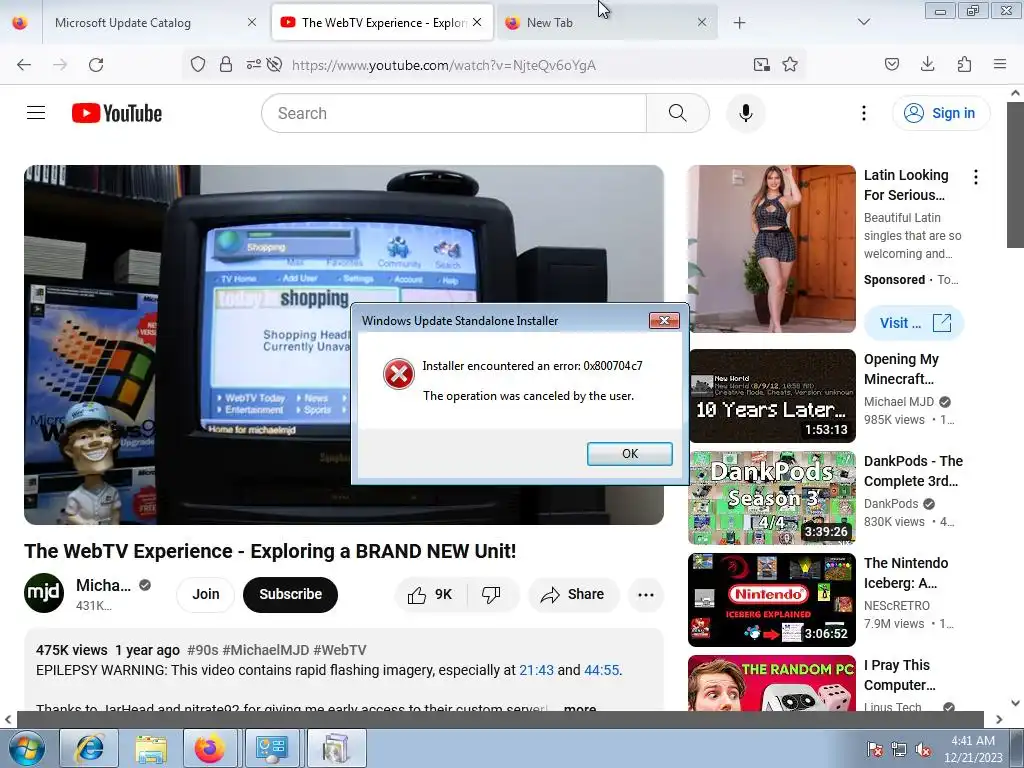Start voice search with the microphone icon
The height and width of the screenshot is (768, 1024).
(x=746, y=113)
